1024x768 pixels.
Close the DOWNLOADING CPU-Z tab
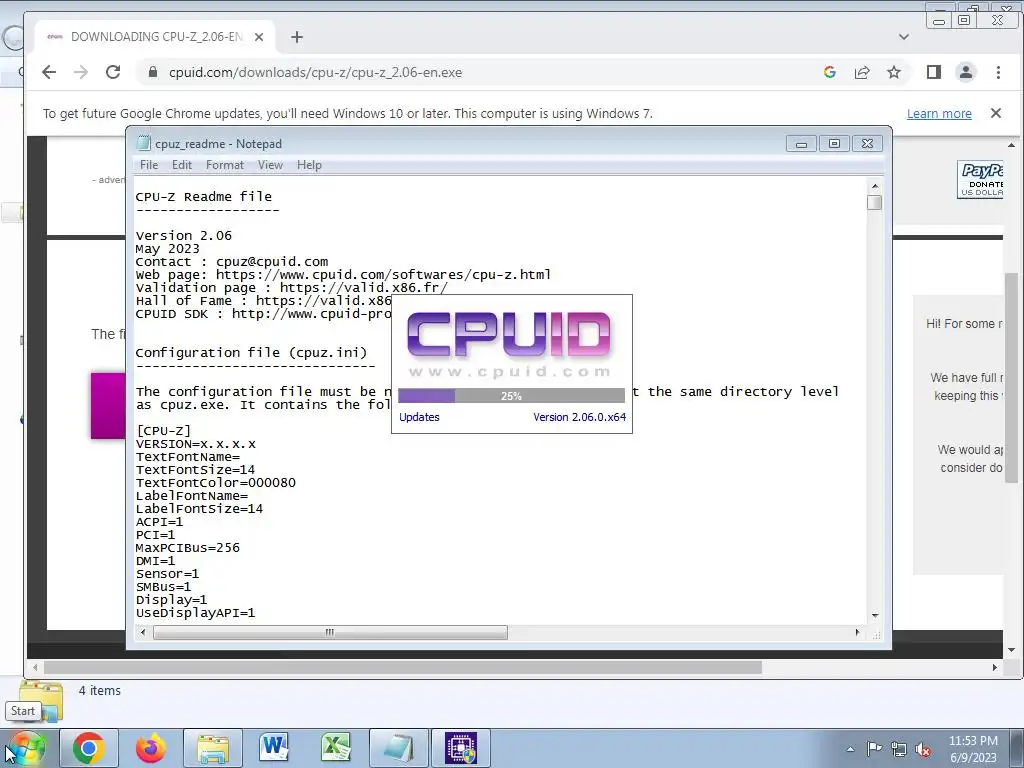pos(259,37)
